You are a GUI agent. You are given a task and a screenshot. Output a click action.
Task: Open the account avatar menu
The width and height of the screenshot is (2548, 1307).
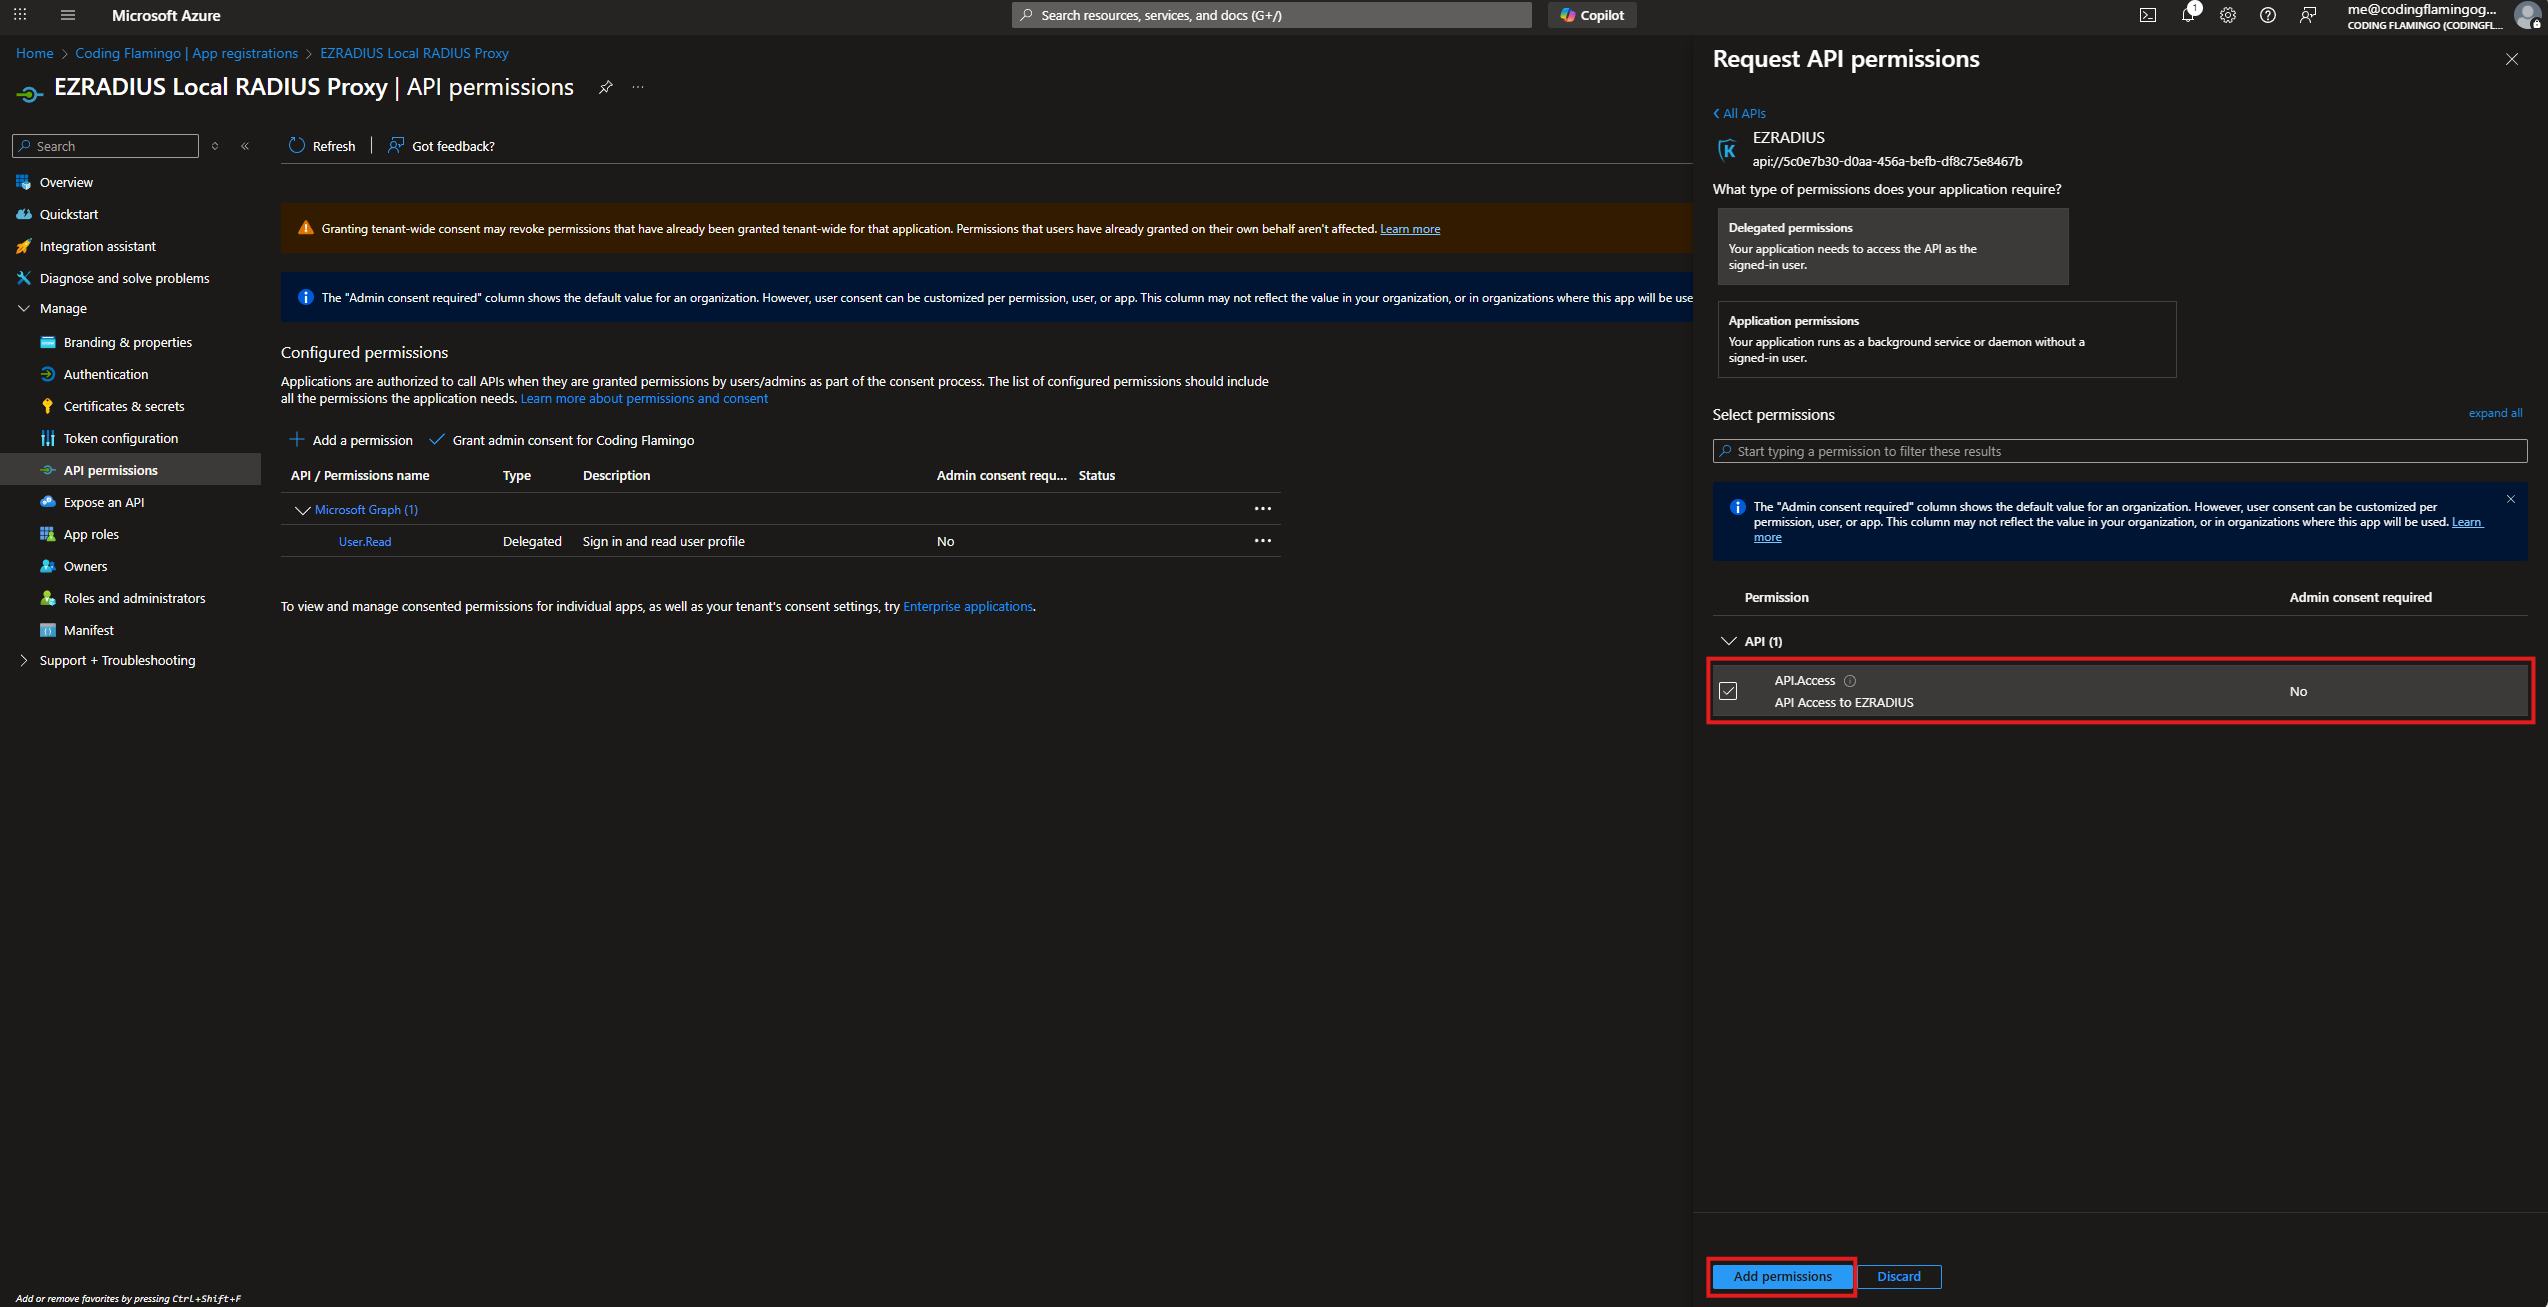tap(2527, 15)
